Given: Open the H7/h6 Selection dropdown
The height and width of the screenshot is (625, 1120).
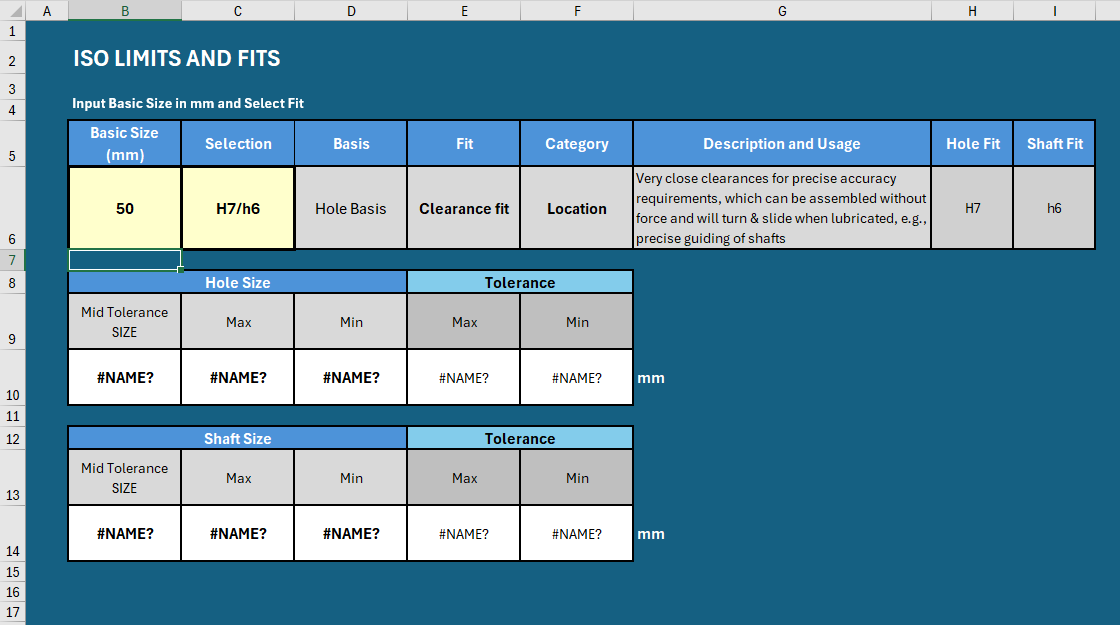Looking at the screenshot, I should pos(236,207).
